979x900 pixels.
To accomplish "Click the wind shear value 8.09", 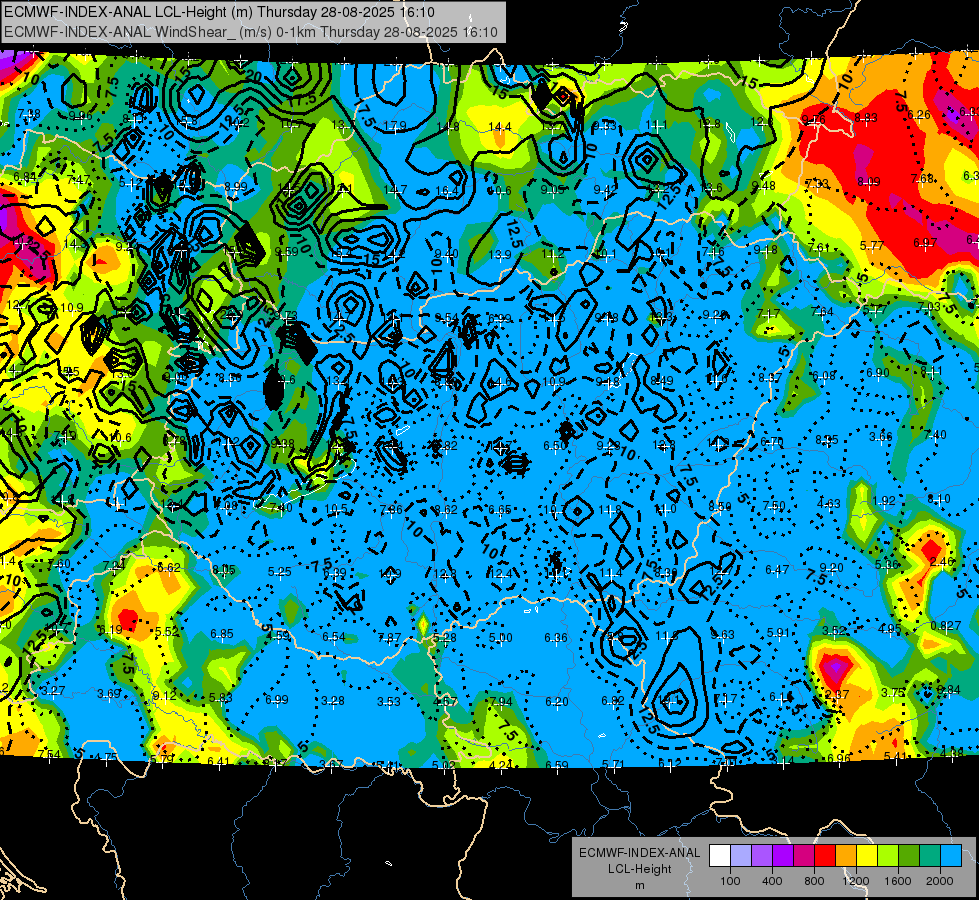I will (868, 182).
